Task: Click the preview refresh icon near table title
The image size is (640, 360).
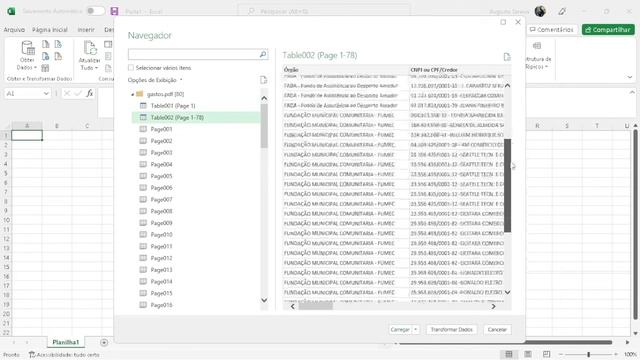Action: pos(507,57)
